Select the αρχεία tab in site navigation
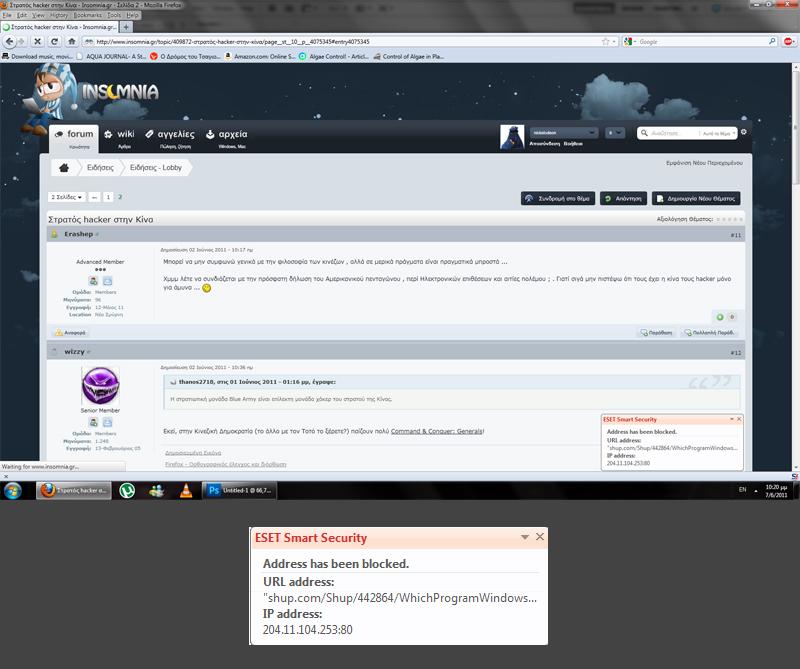Image resolution: width=800 pixels, height=669 pixels. pos(227,139)
